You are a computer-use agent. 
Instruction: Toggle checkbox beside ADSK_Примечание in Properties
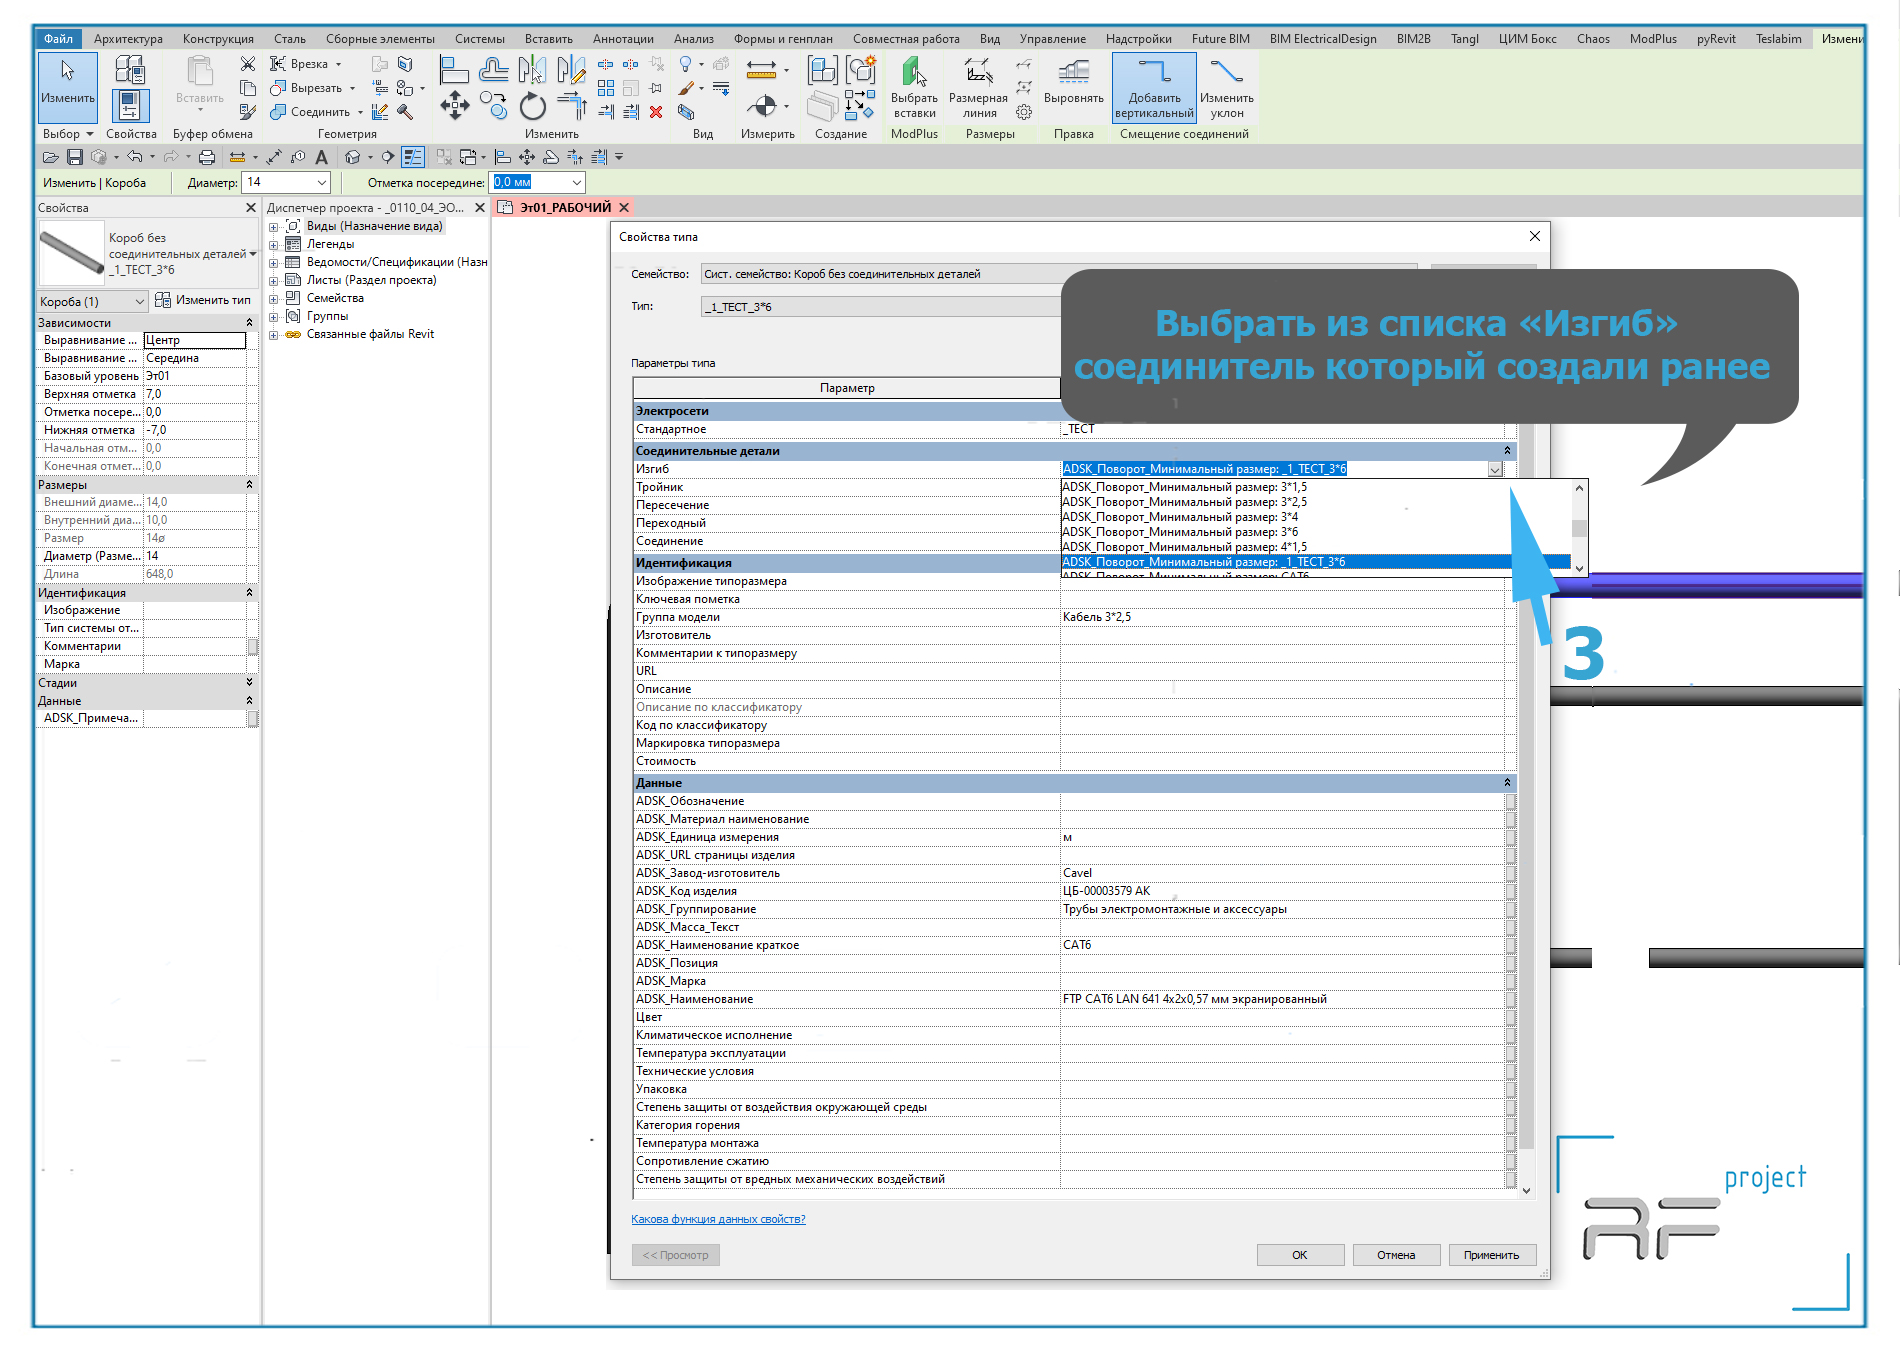(253, 718)
